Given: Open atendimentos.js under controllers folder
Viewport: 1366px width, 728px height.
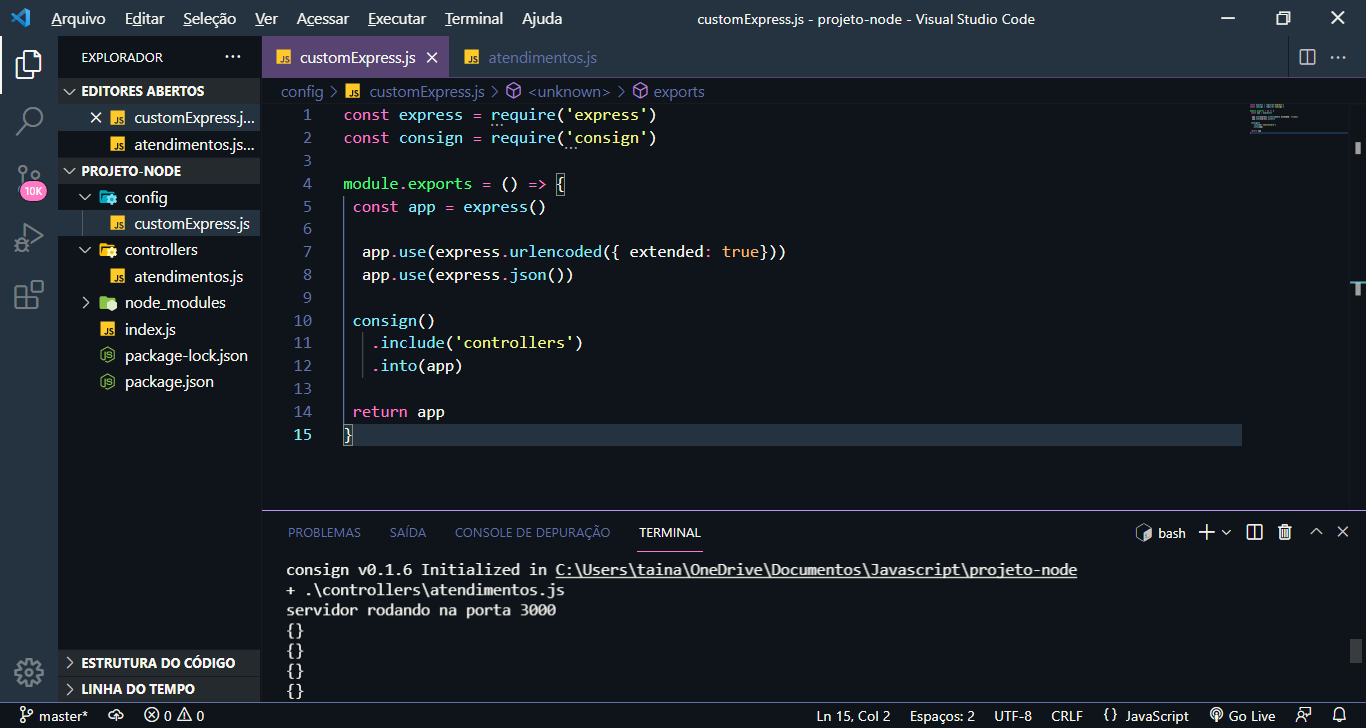Looking at the screenshot, I should point(159,277).
